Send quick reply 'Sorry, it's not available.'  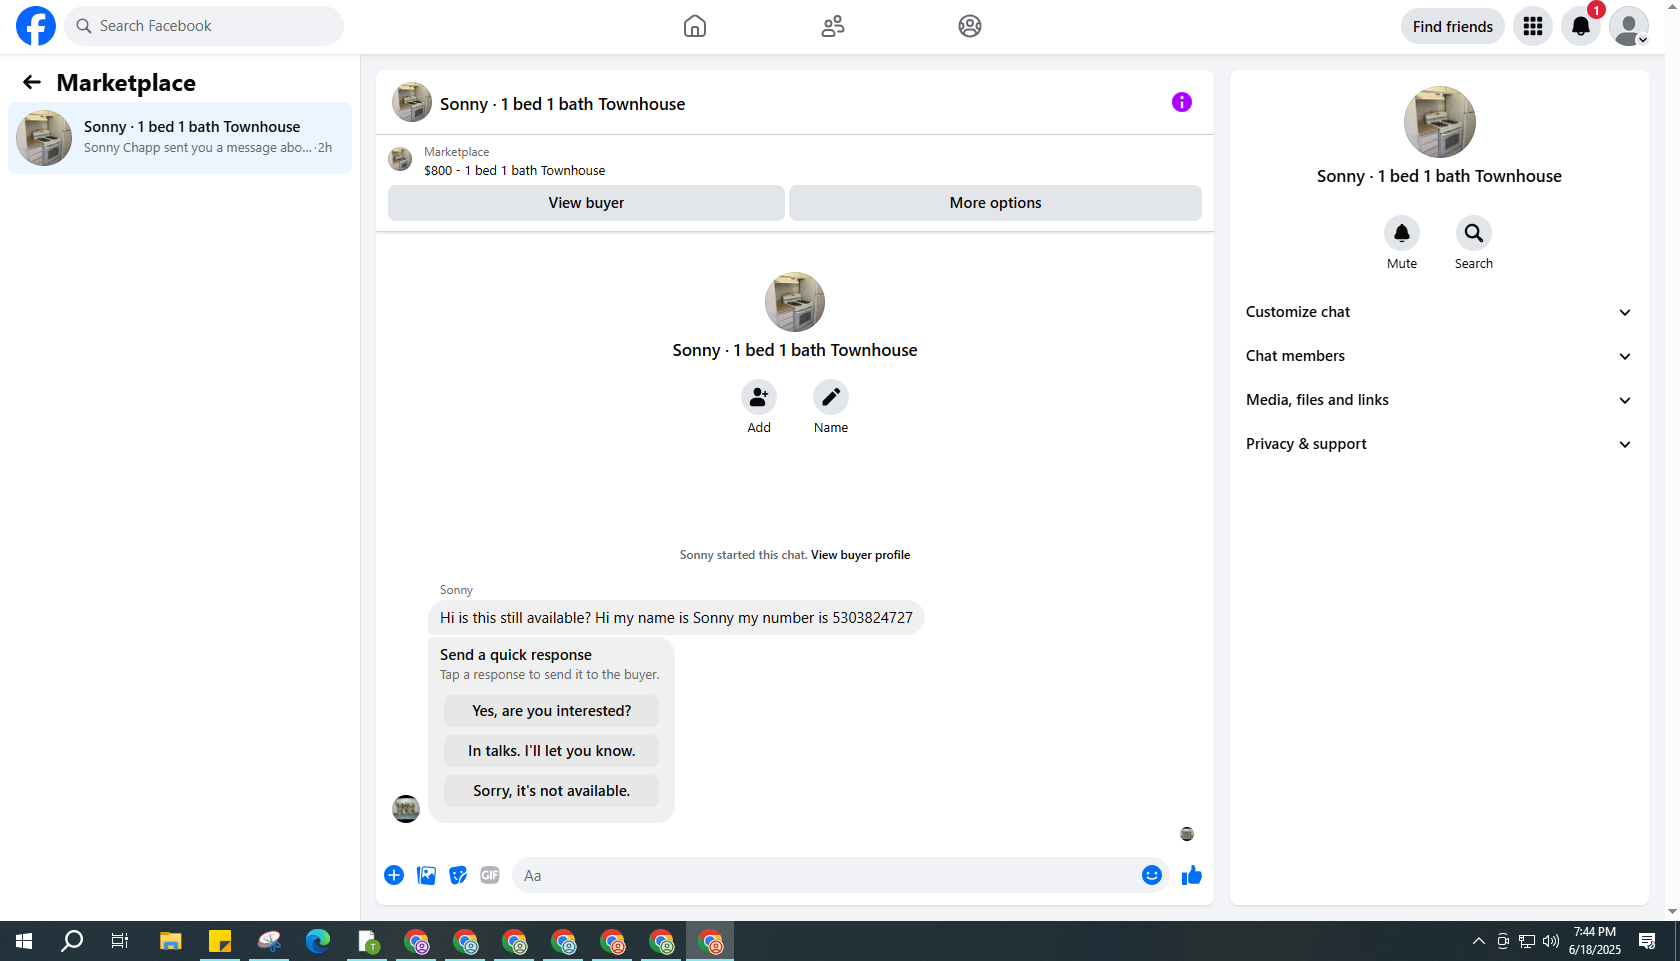click(x=552, y=791)
